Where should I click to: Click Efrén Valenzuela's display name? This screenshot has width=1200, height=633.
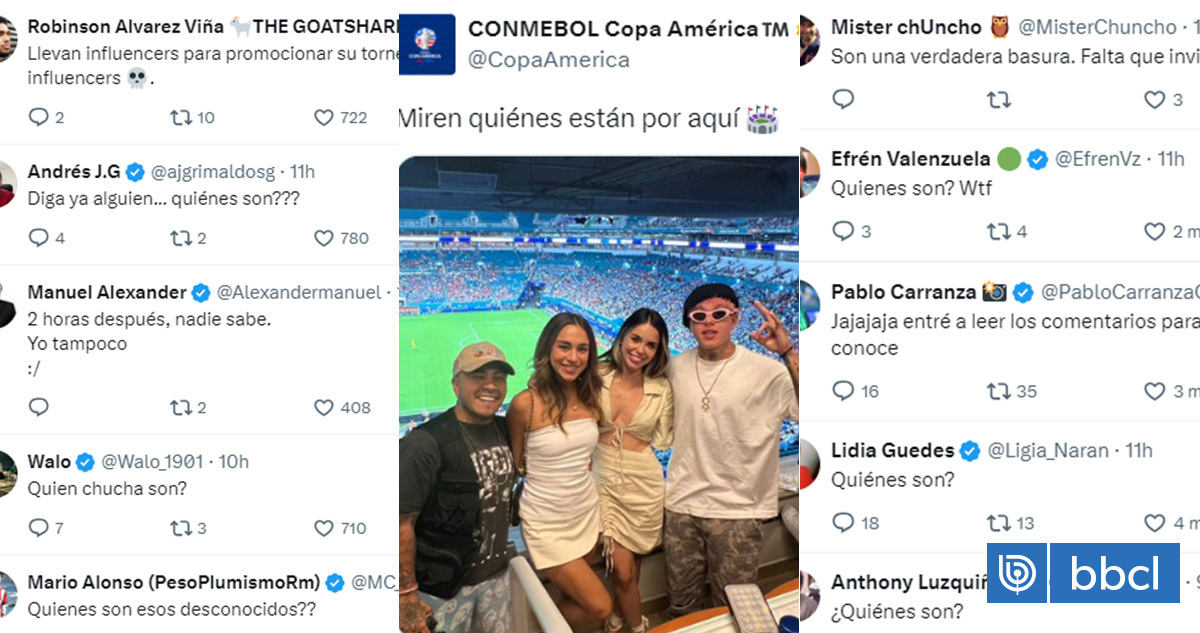point(911,158)
